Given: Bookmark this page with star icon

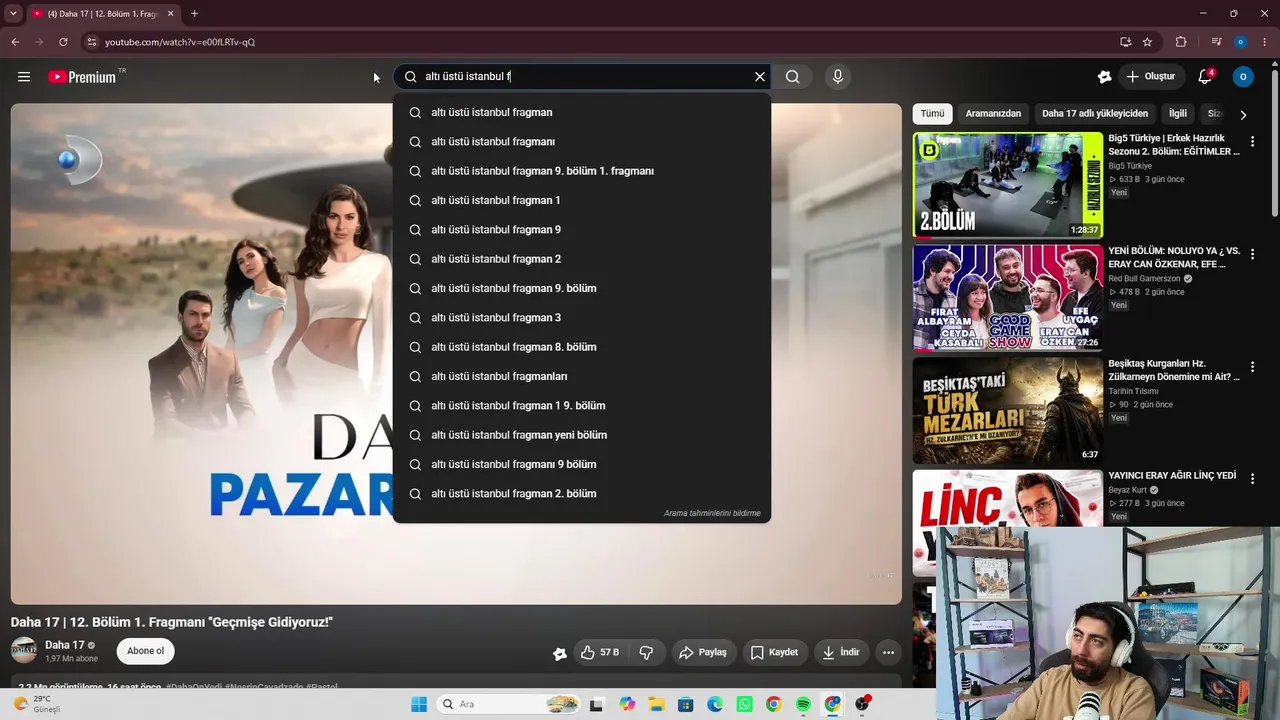Looking at the screenshot, I should 1147,42.
